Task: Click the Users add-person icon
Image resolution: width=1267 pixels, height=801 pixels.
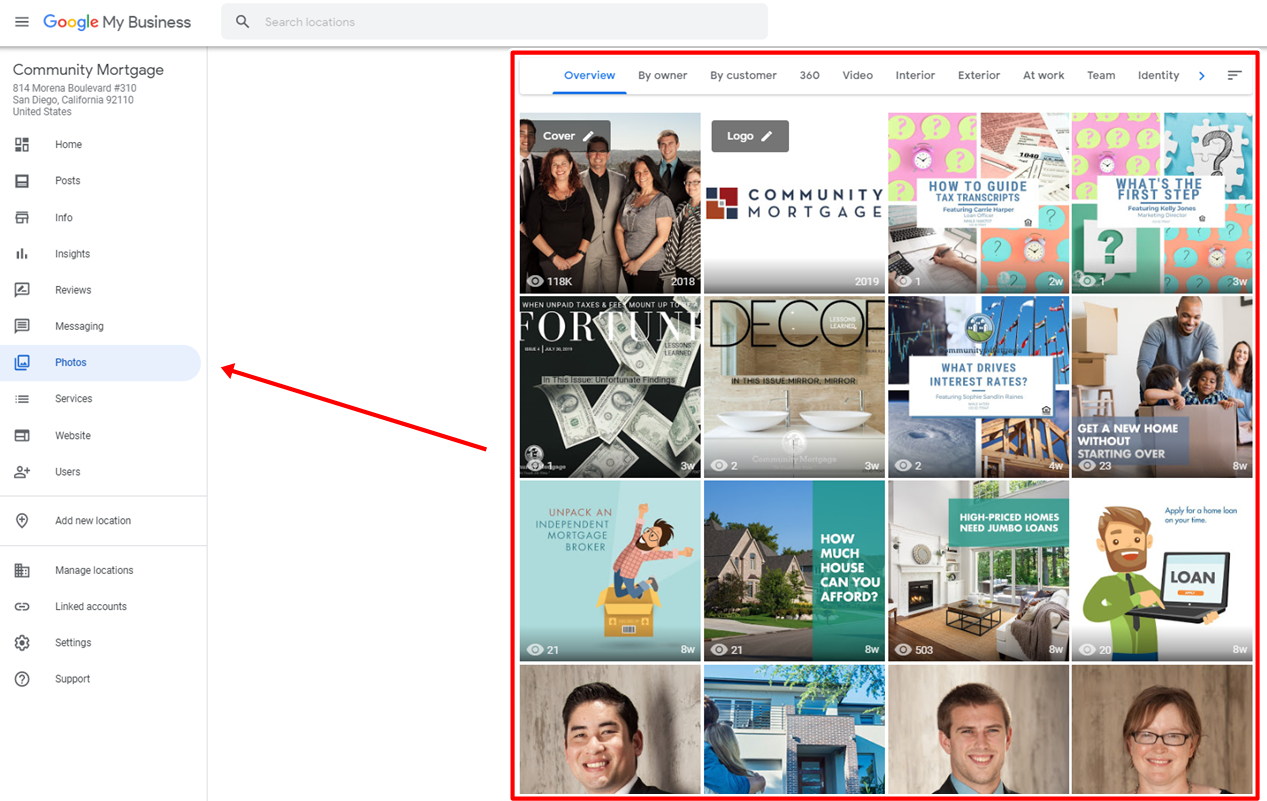Action: click(x=22, y=472)
